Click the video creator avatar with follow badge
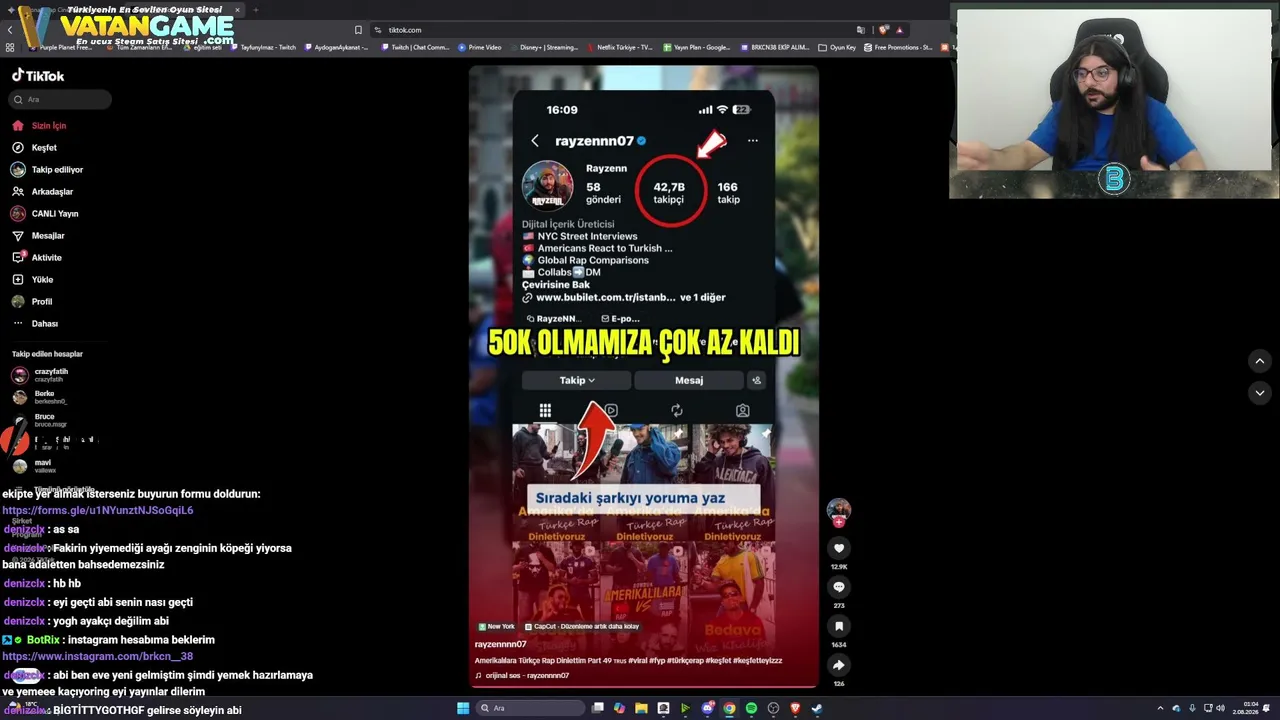 839,511
